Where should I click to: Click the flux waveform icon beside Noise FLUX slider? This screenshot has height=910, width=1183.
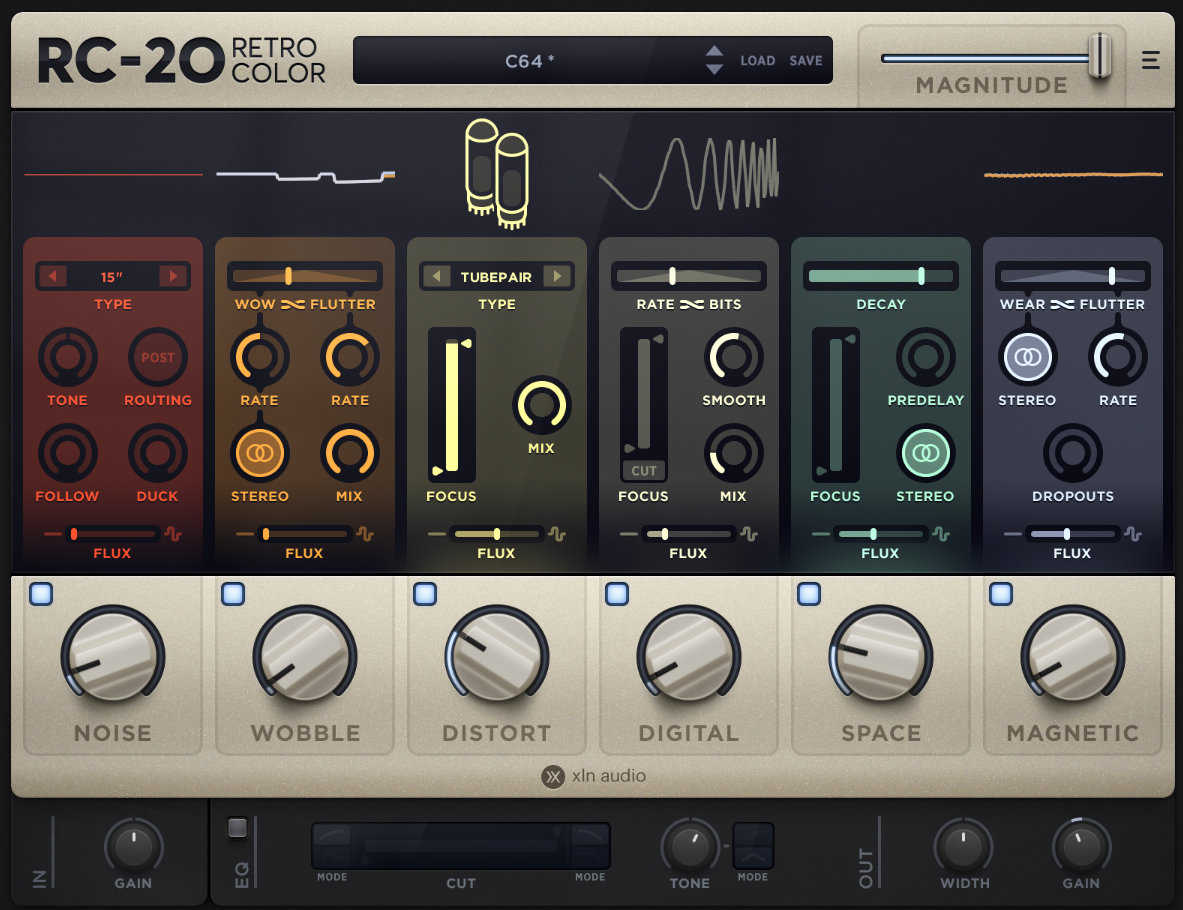(x=171, y=533)
